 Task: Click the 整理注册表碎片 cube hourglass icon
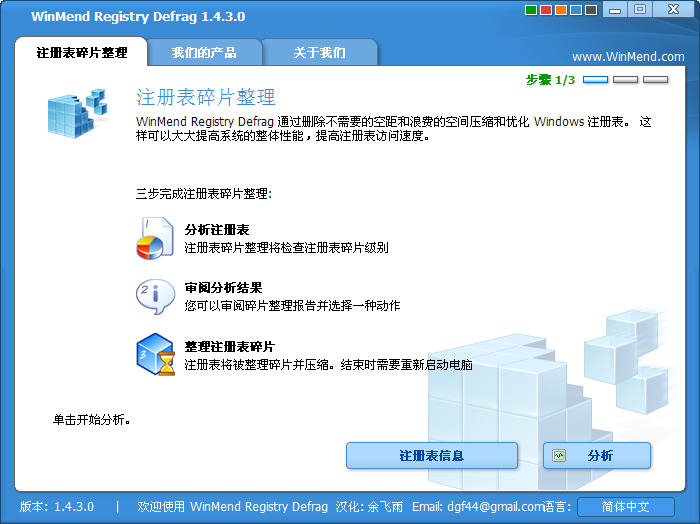(155, 354)
